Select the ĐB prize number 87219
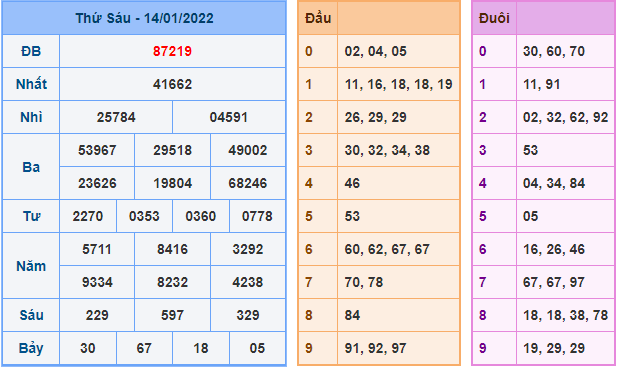 [x=172, y=51]
